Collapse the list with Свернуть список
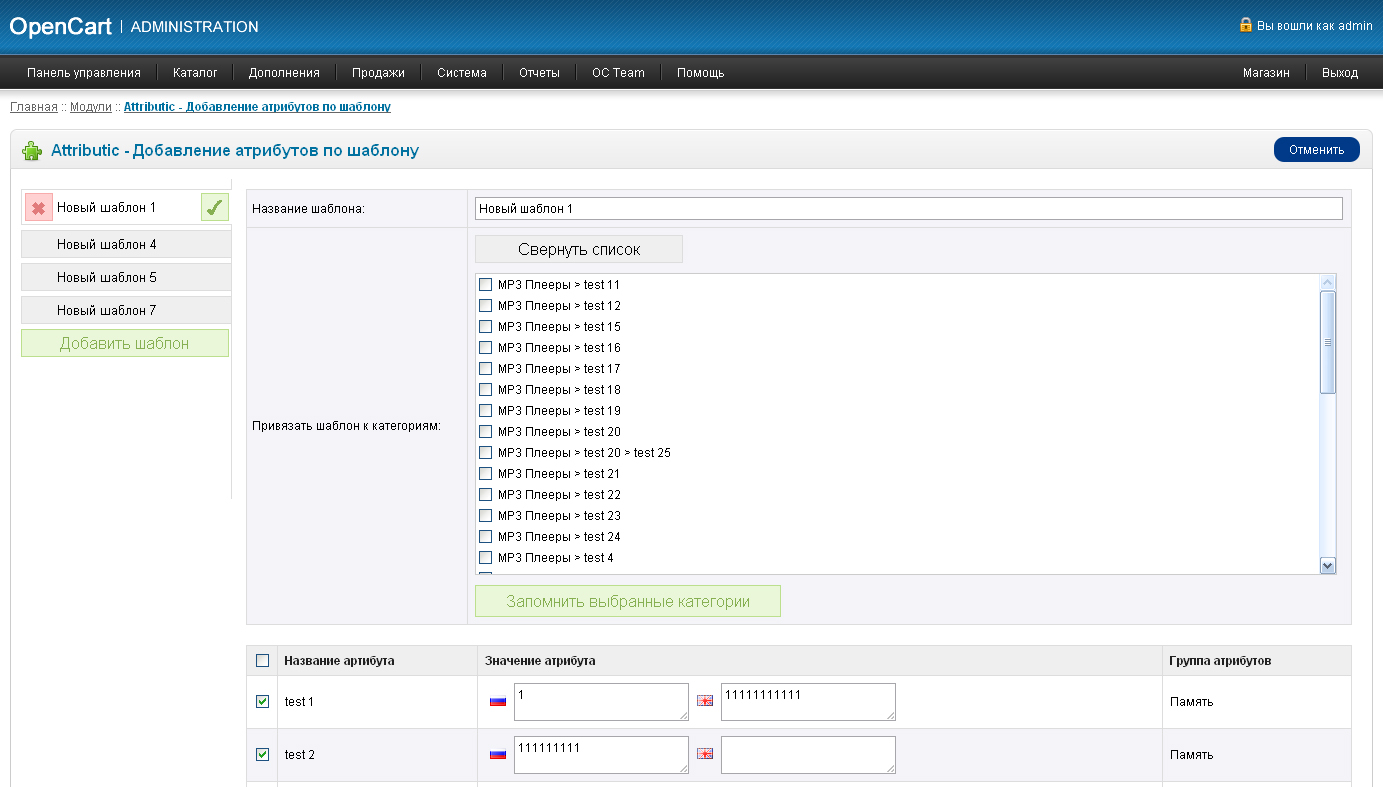The image size is (1383, 787). tap(578, 249)
